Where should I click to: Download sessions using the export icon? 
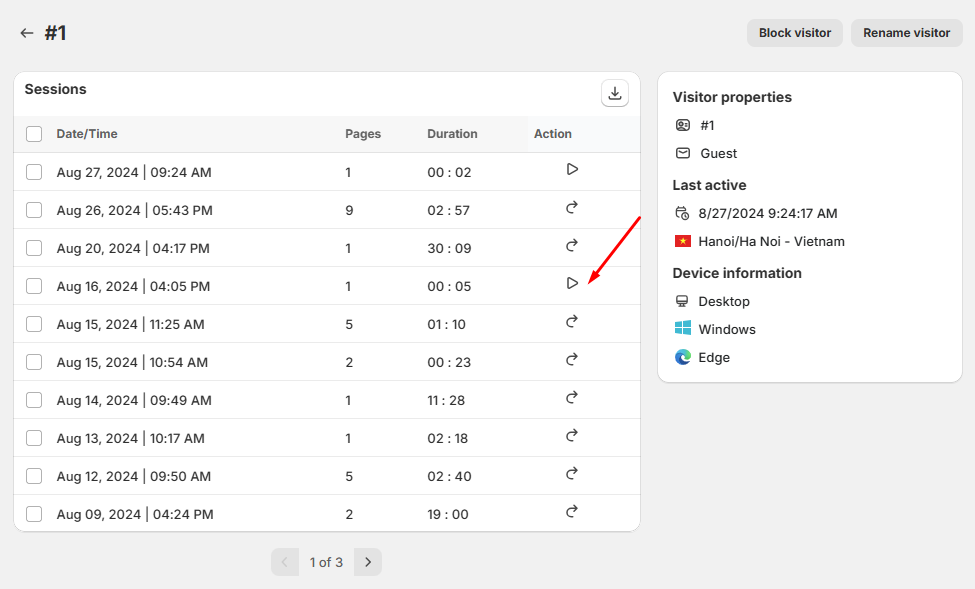click(615, 94)
